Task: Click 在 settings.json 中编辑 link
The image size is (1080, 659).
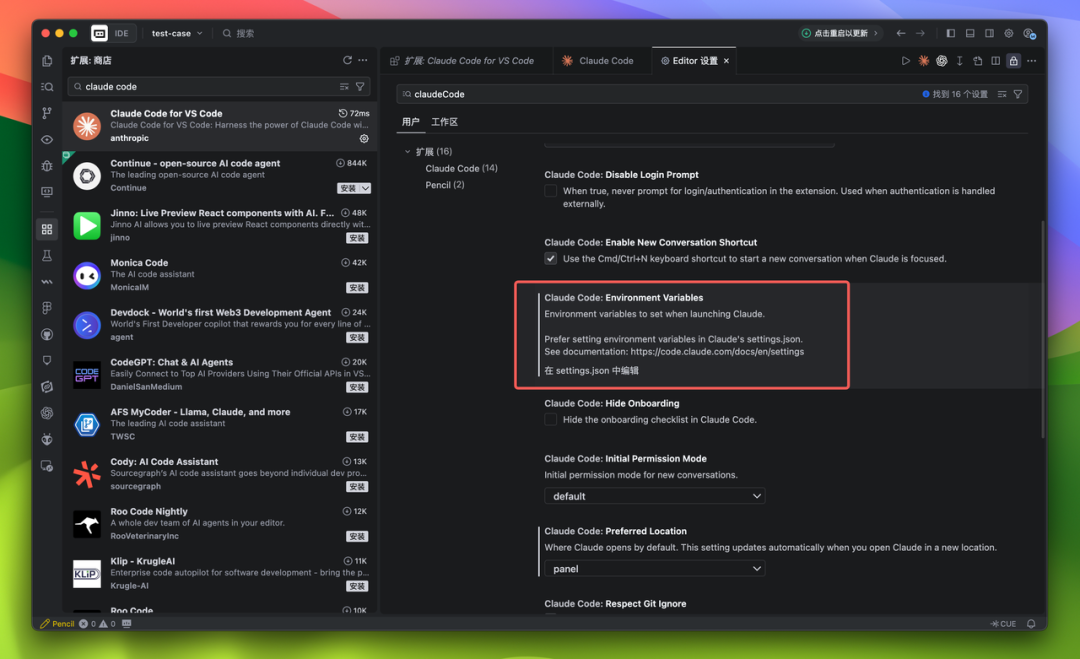Action: tap(591, 370)
